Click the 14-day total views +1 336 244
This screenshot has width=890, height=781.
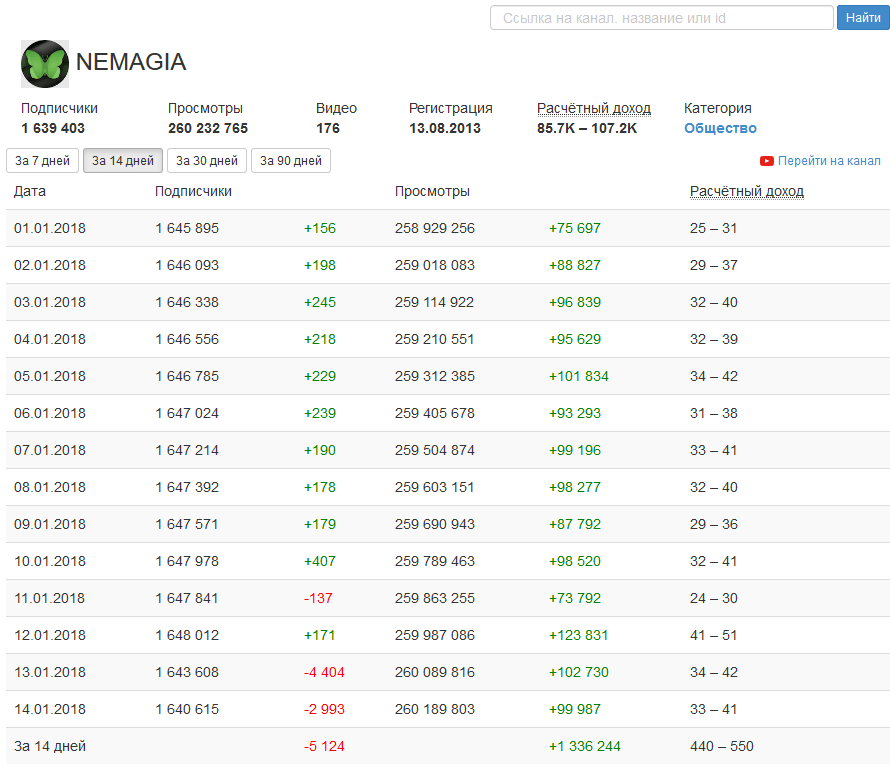(585, 746)
